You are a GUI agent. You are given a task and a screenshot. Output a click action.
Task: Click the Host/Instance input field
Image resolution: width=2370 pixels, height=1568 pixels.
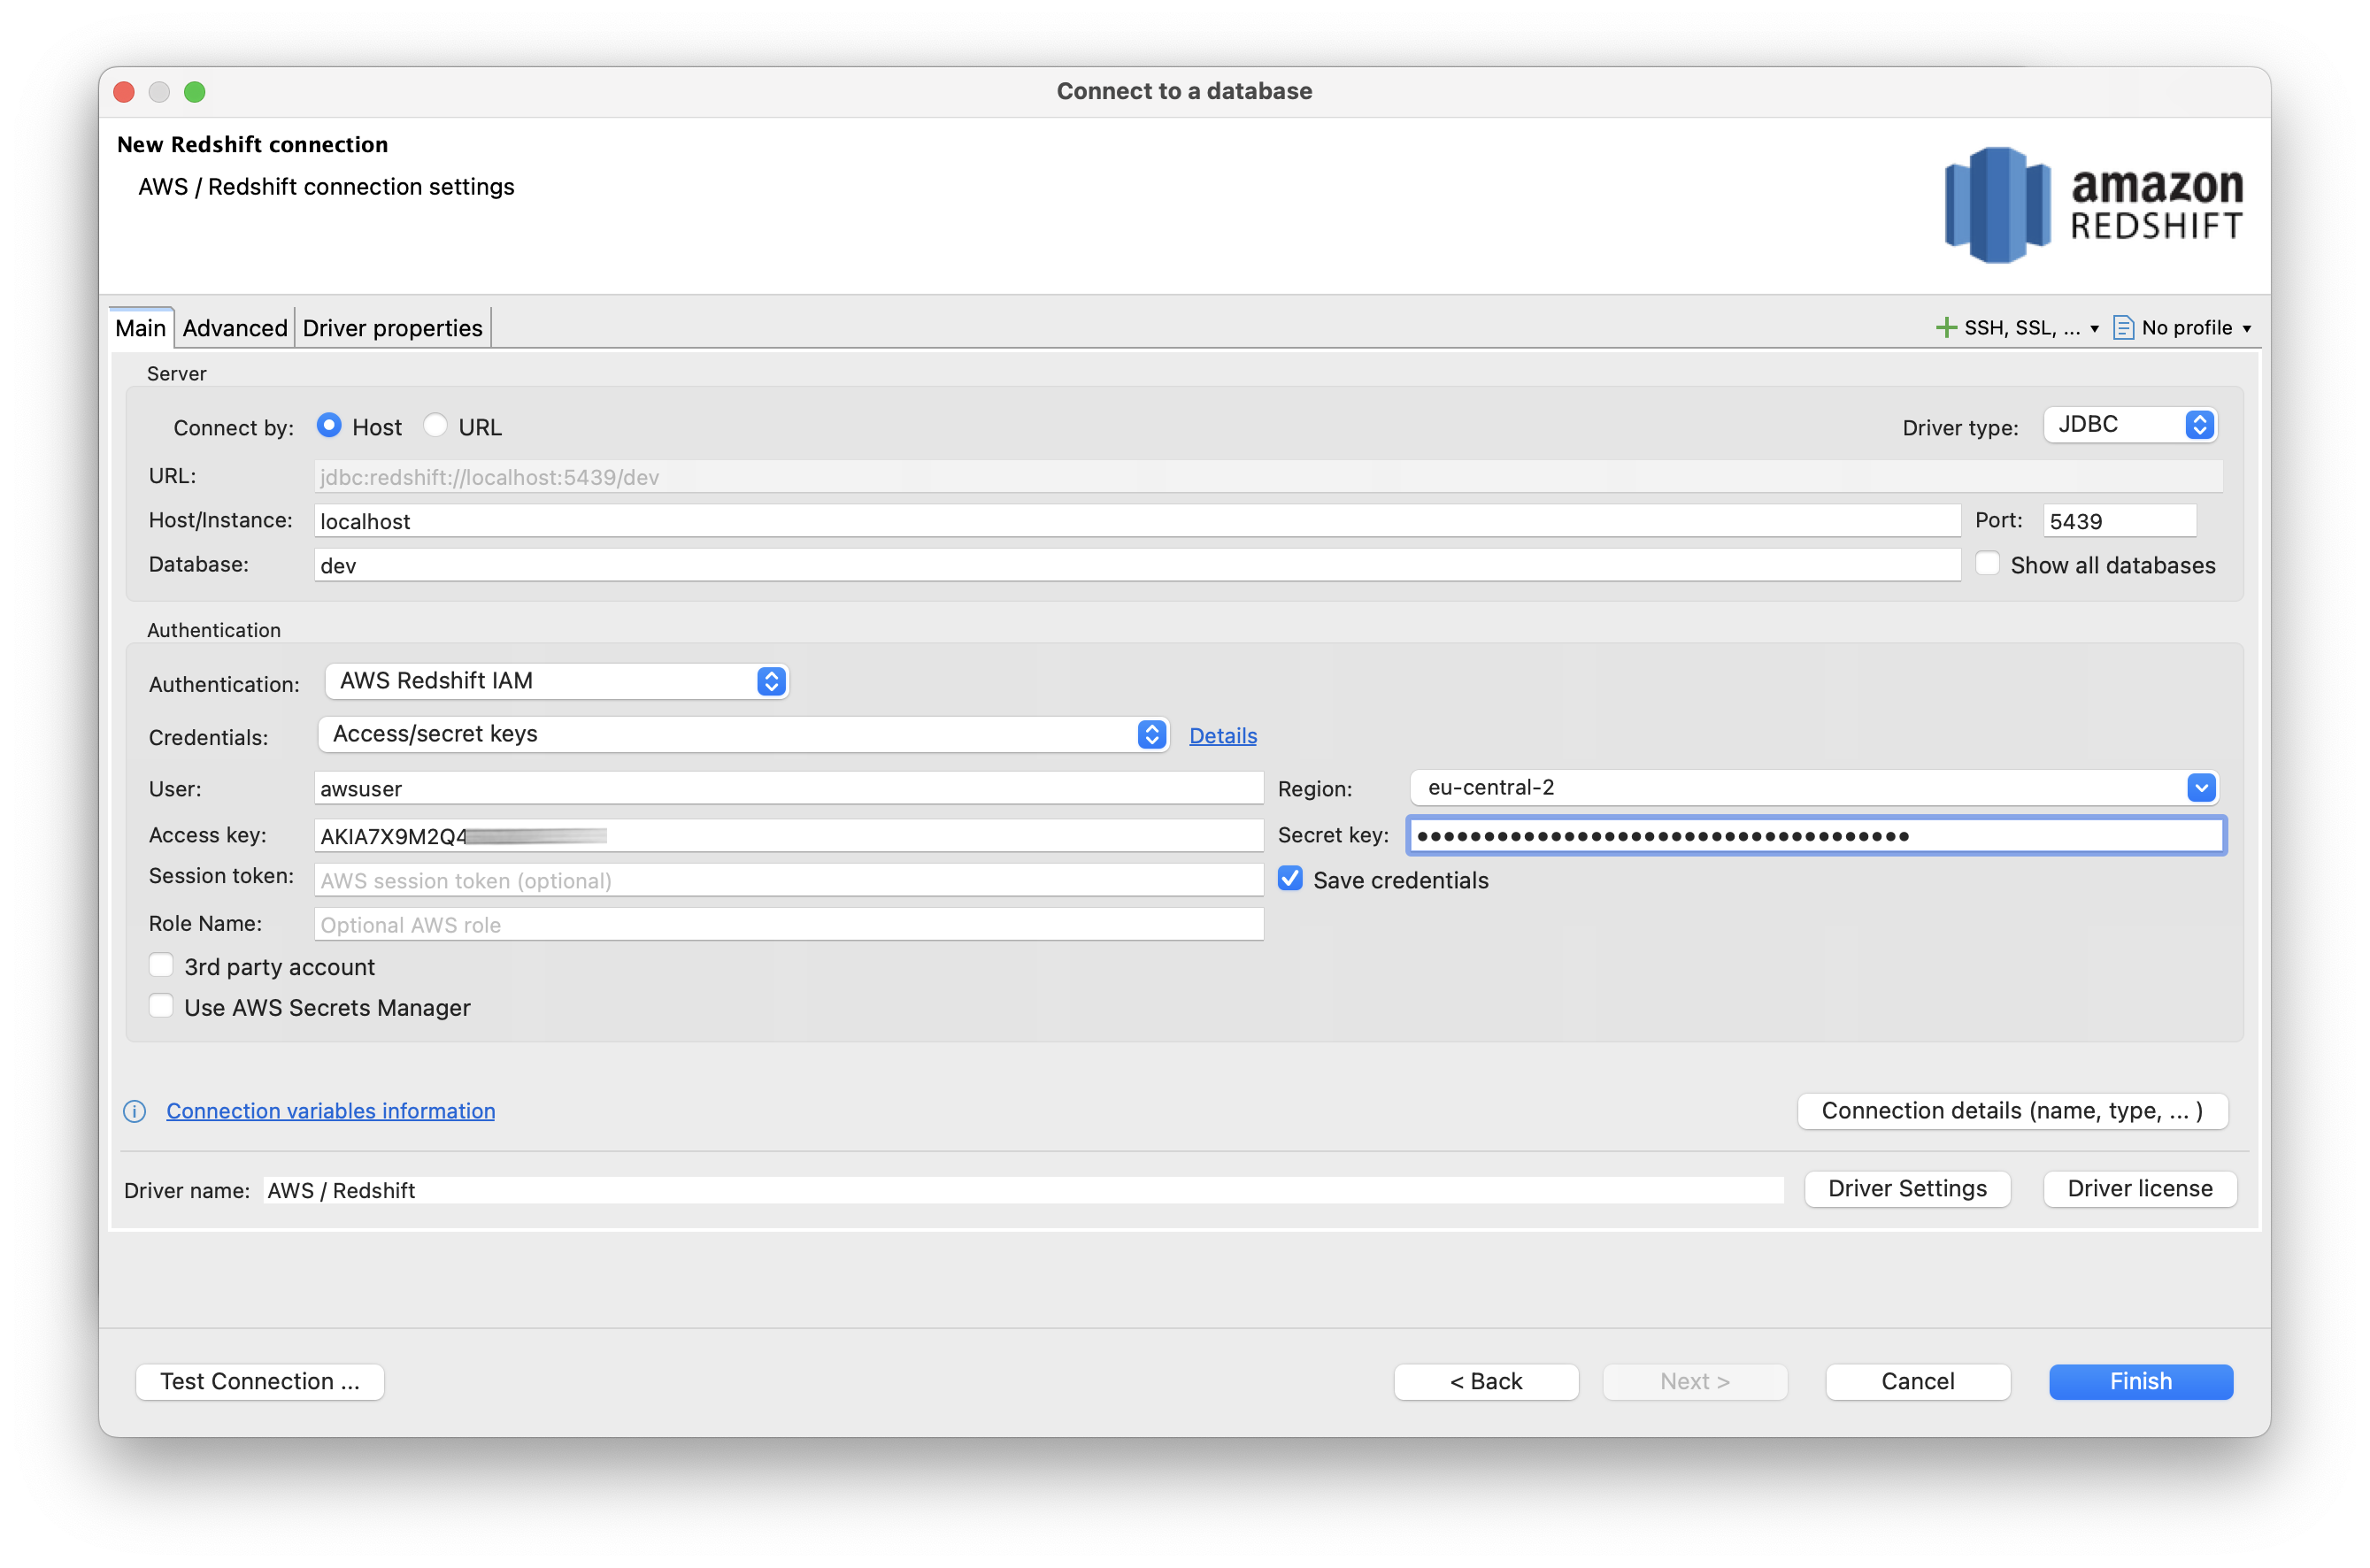[x=1135, y=521]
